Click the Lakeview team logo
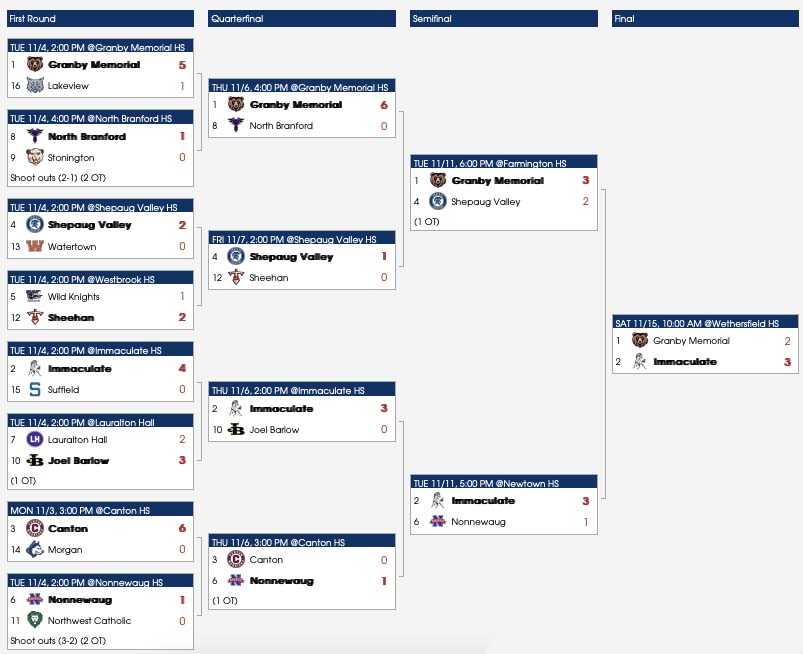The height and width of the screenshot is (654, 803). (x=35, y=86)
